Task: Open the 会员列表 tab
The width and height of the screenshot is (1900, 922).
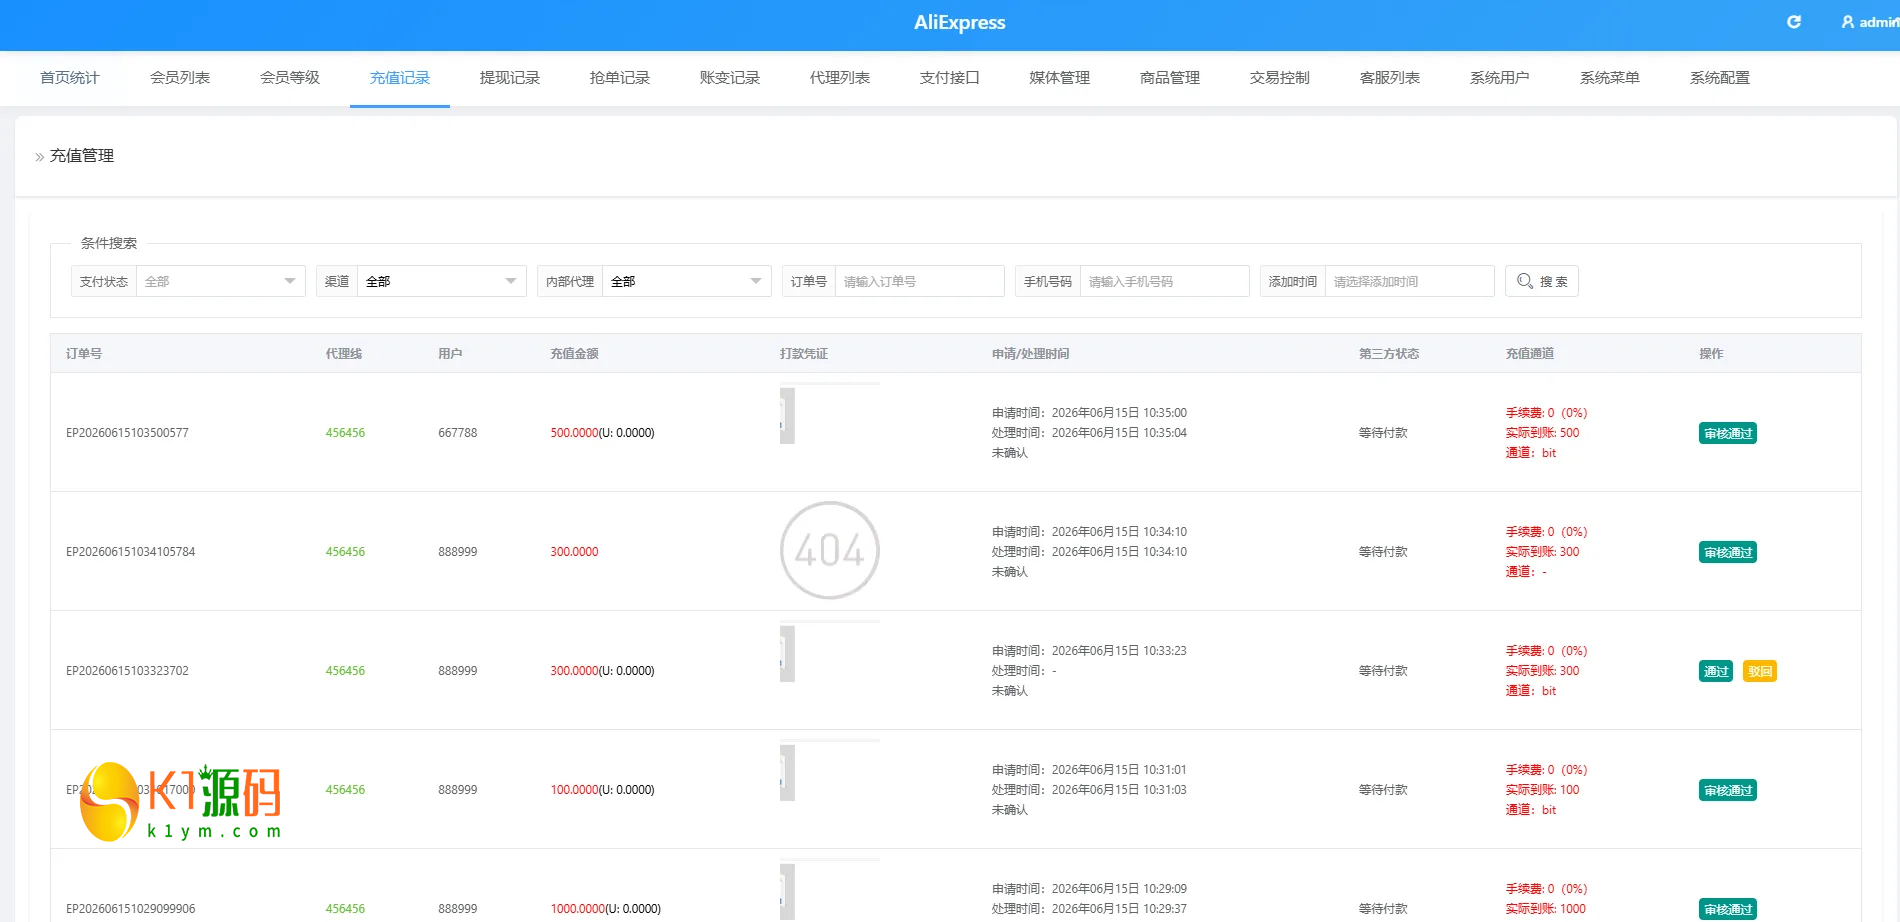Action: (180, 78)
